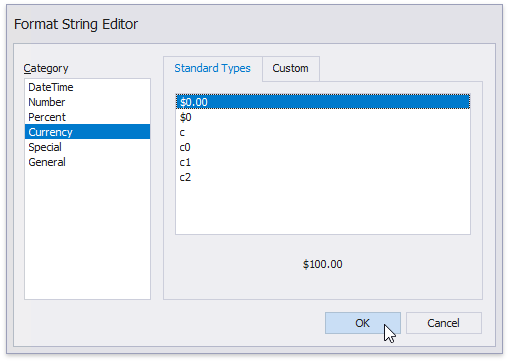Confirm with the OK button
The height and width of the screenshot is (362, 509).
coord(363,323)
